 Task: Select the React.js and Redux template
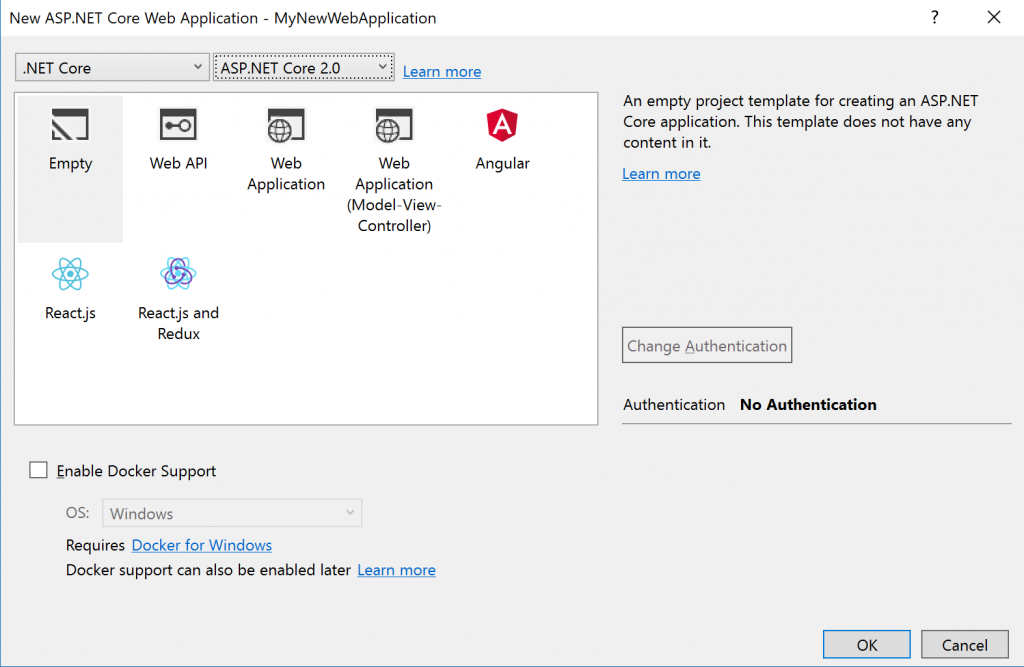pyautogui.click(x=178, y=285)
